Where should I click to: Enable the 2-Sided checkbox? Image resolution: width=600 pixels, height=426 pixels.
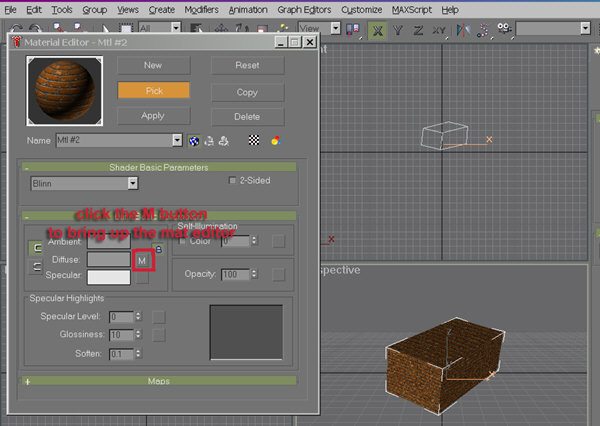[x=232, y=180]
